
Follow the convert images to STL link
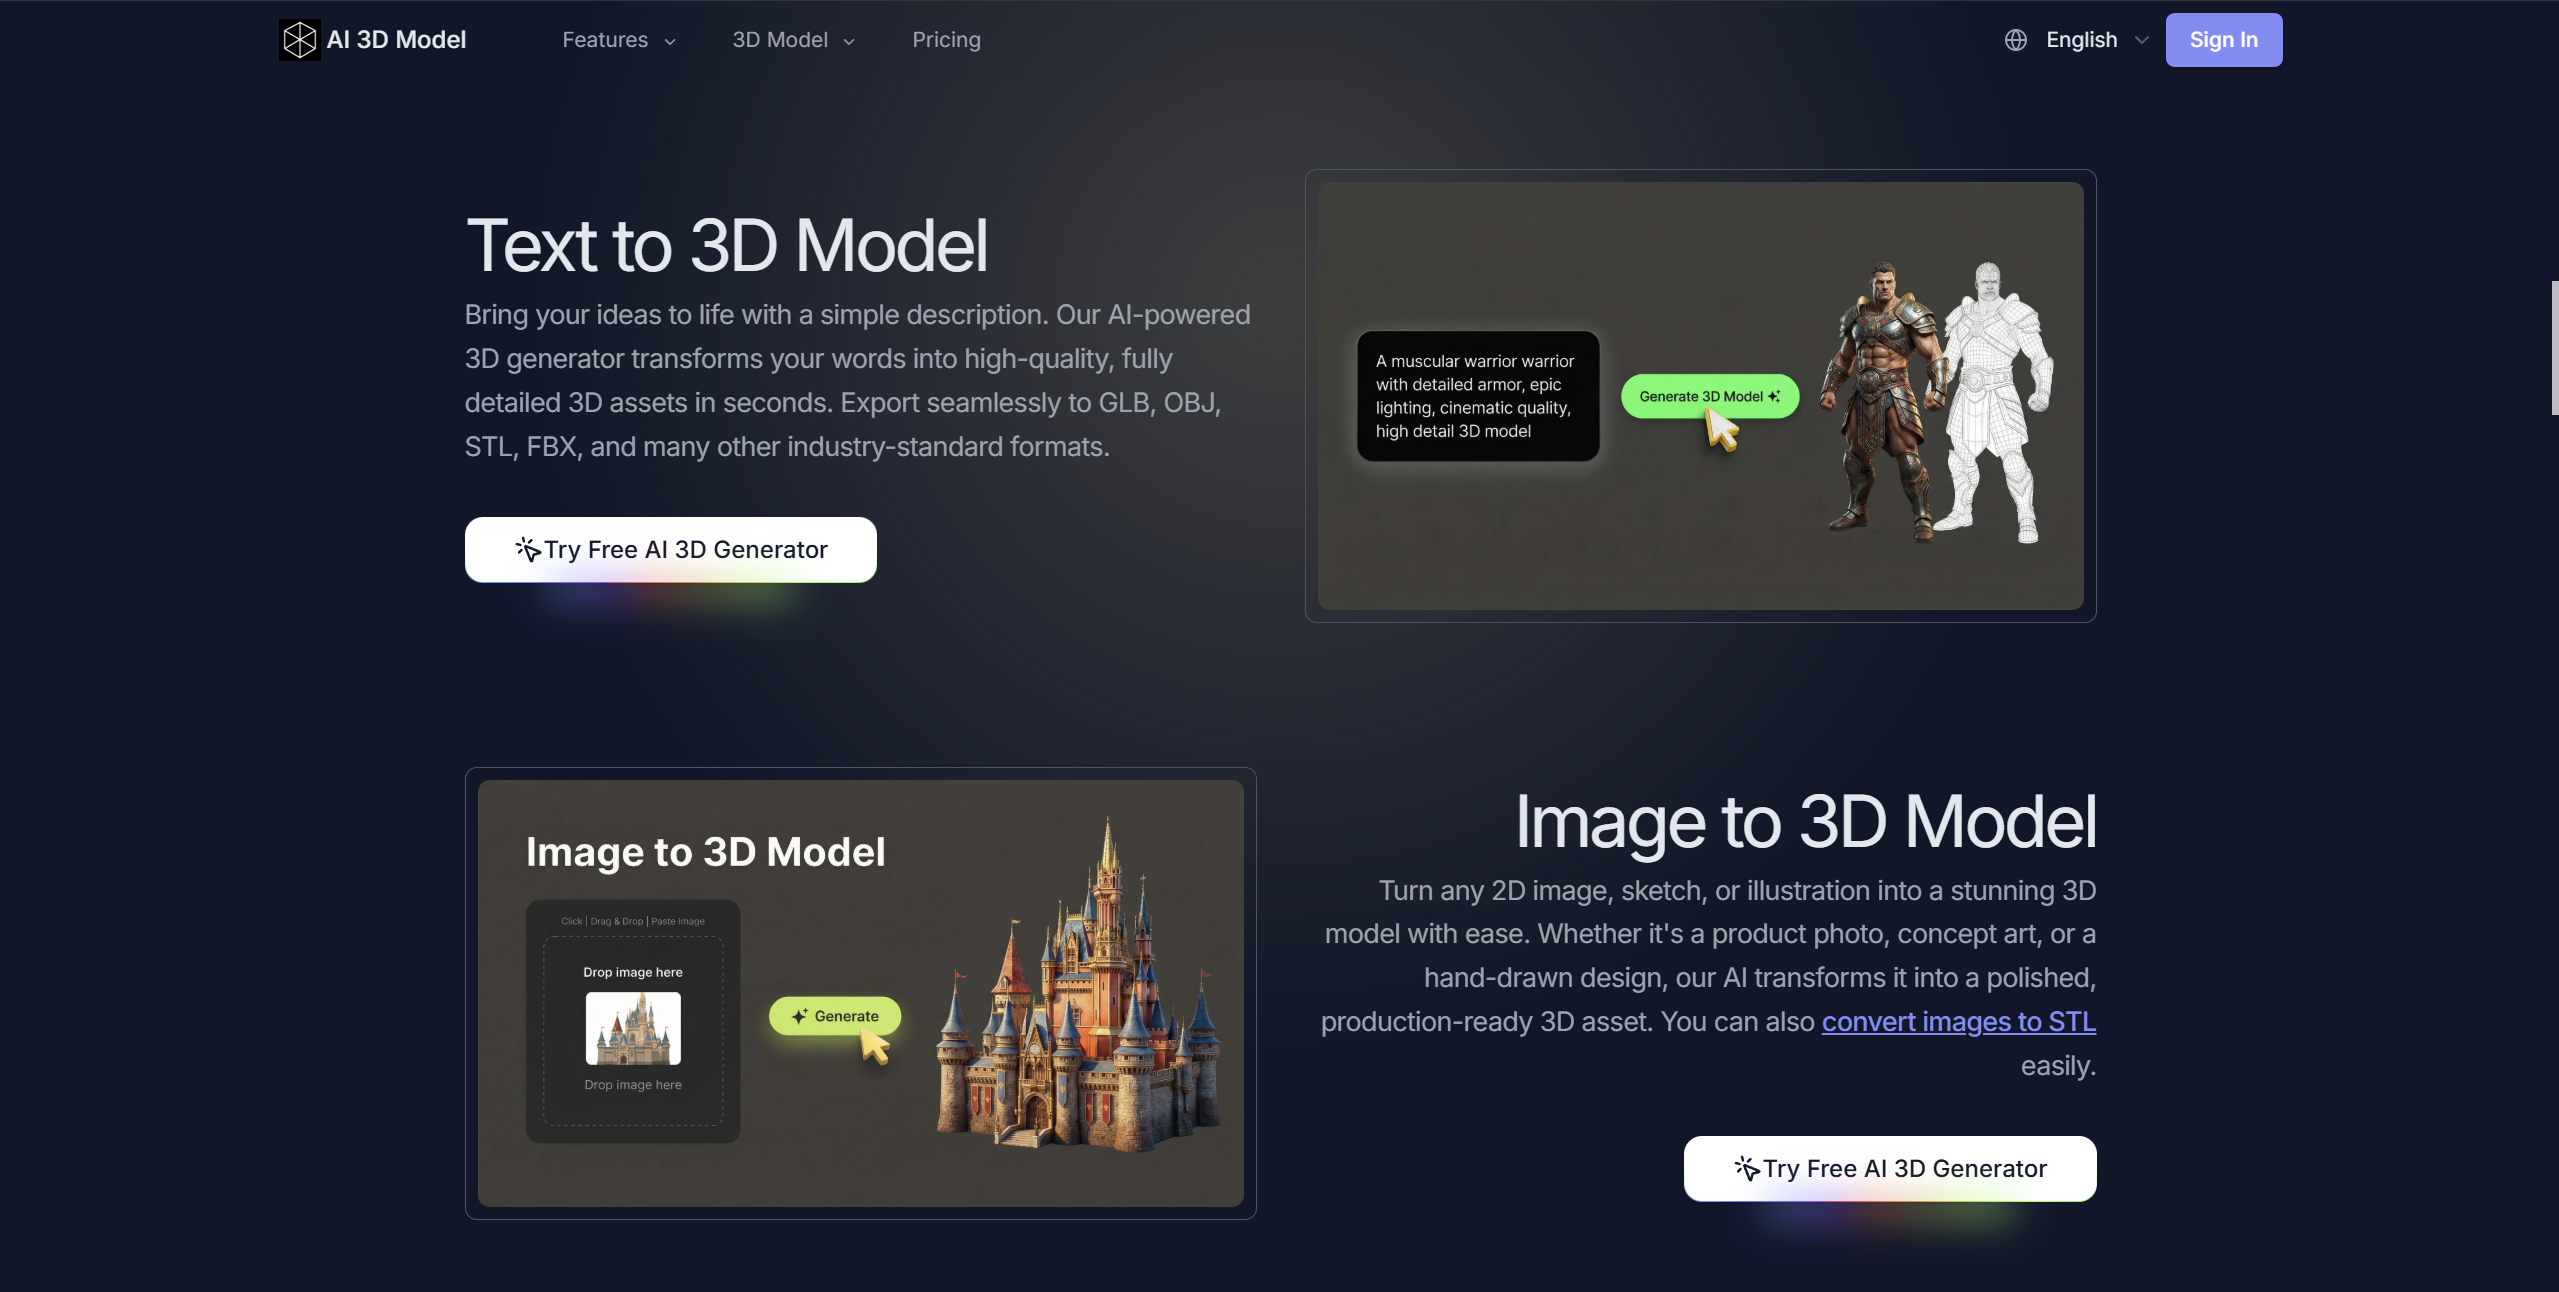coord(1957,1021)
